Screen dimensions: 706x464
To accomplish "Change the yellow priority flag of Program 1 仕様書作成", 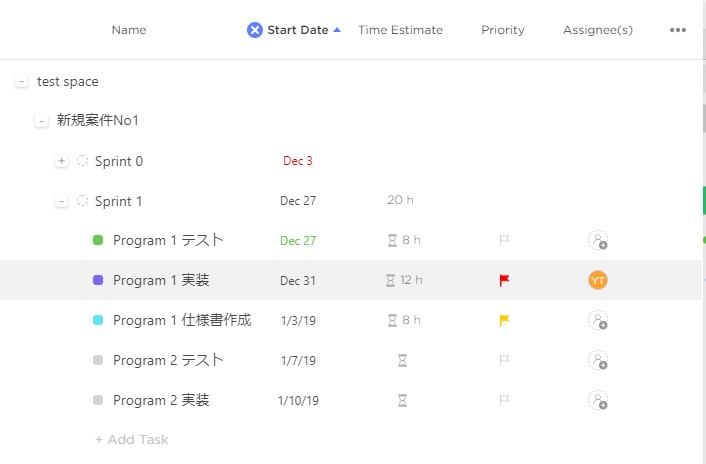I will pyautogui.click(x=504, y=320).
